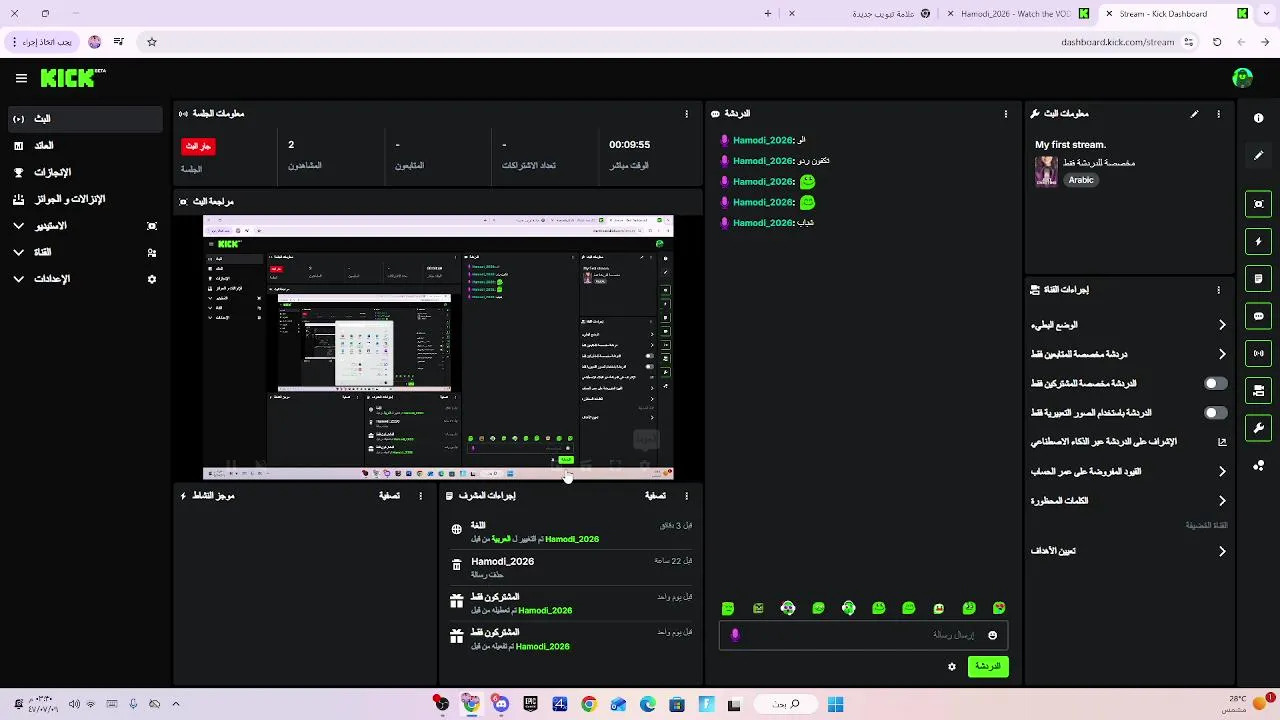The width and height of the screenshot is (1280, 720).
Task: Open the Discord icon in taskbar
Action: (501, 704)
